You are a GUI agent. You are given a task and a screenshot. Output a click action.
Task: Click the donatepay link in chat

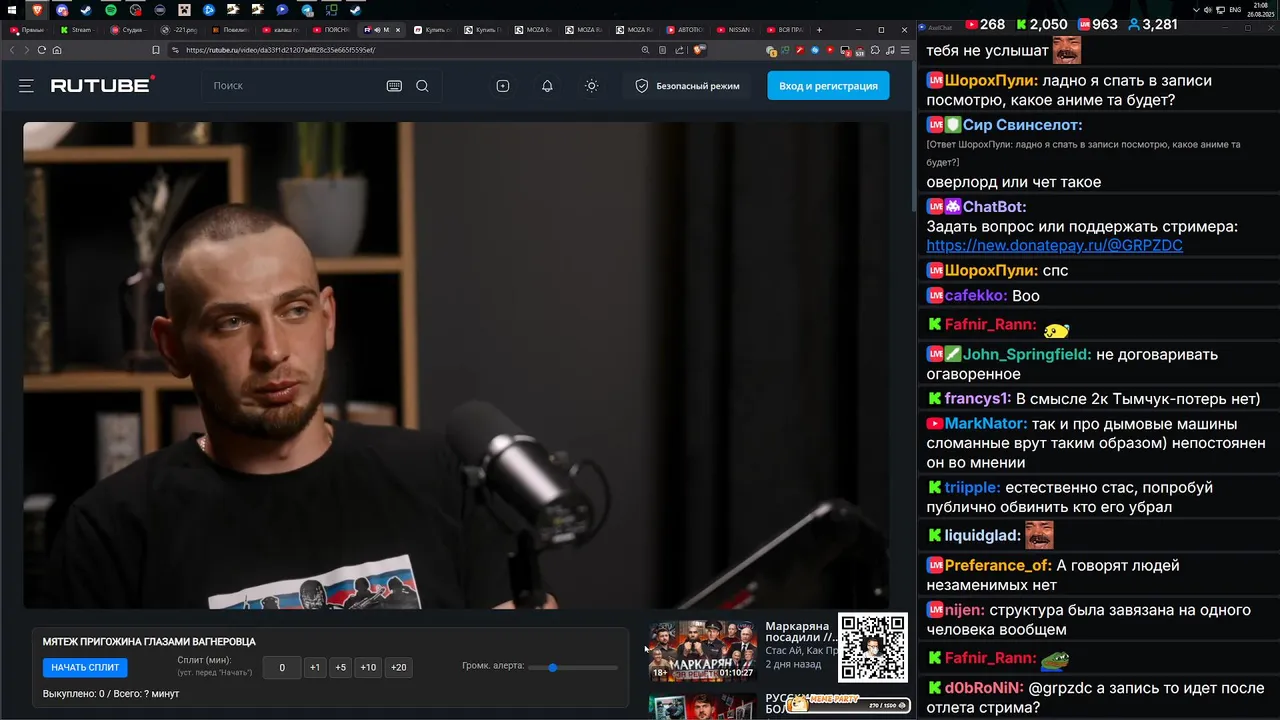(1054, 245)
